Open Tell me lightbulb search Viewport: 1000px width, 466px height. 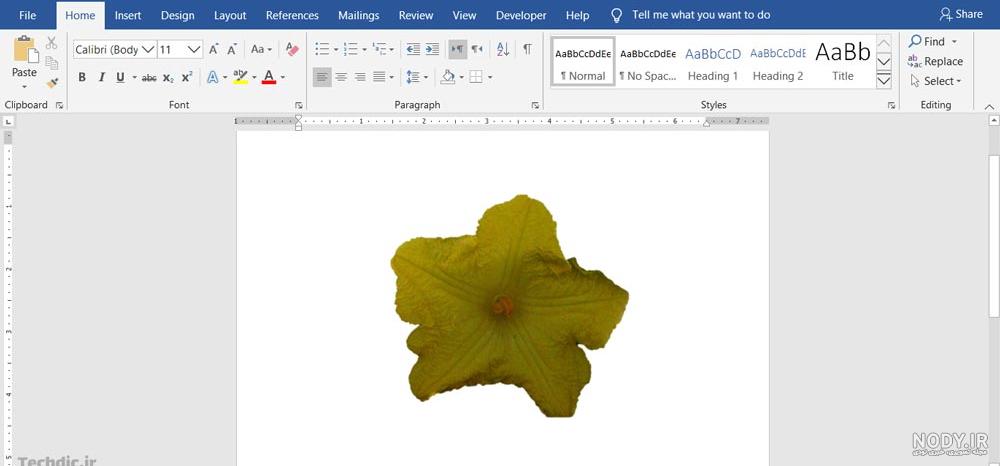coord(616,15)
